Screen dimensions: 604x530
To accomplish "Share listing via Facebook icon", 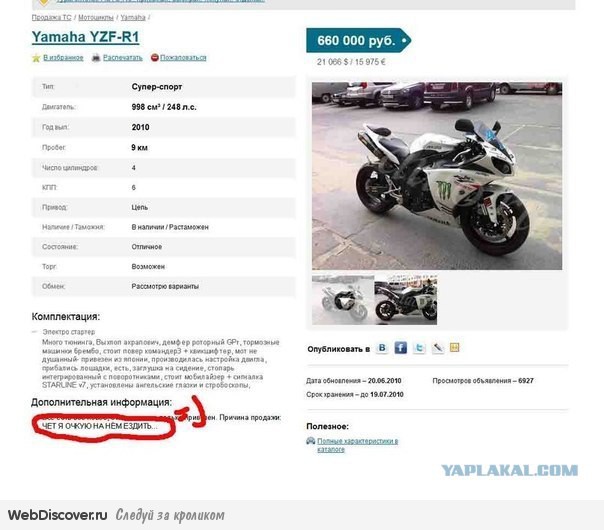I will click(x=401, y=348).
